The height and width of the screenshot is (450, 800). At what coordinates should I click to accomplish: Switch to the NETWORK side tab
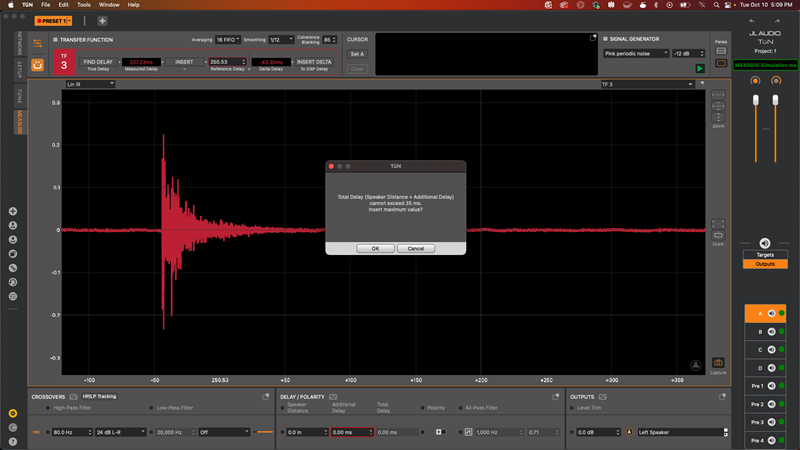point(20,43)
